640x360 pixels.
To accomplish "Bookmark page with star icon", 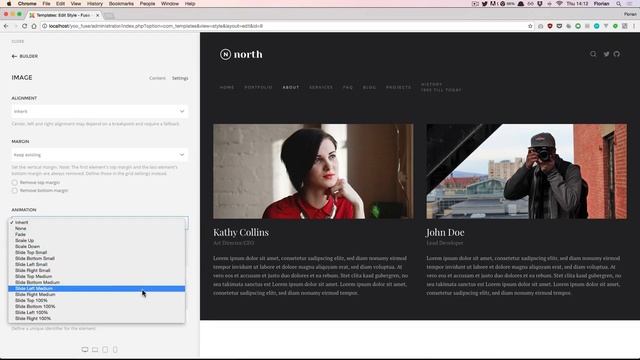I will tap(530, 26).
